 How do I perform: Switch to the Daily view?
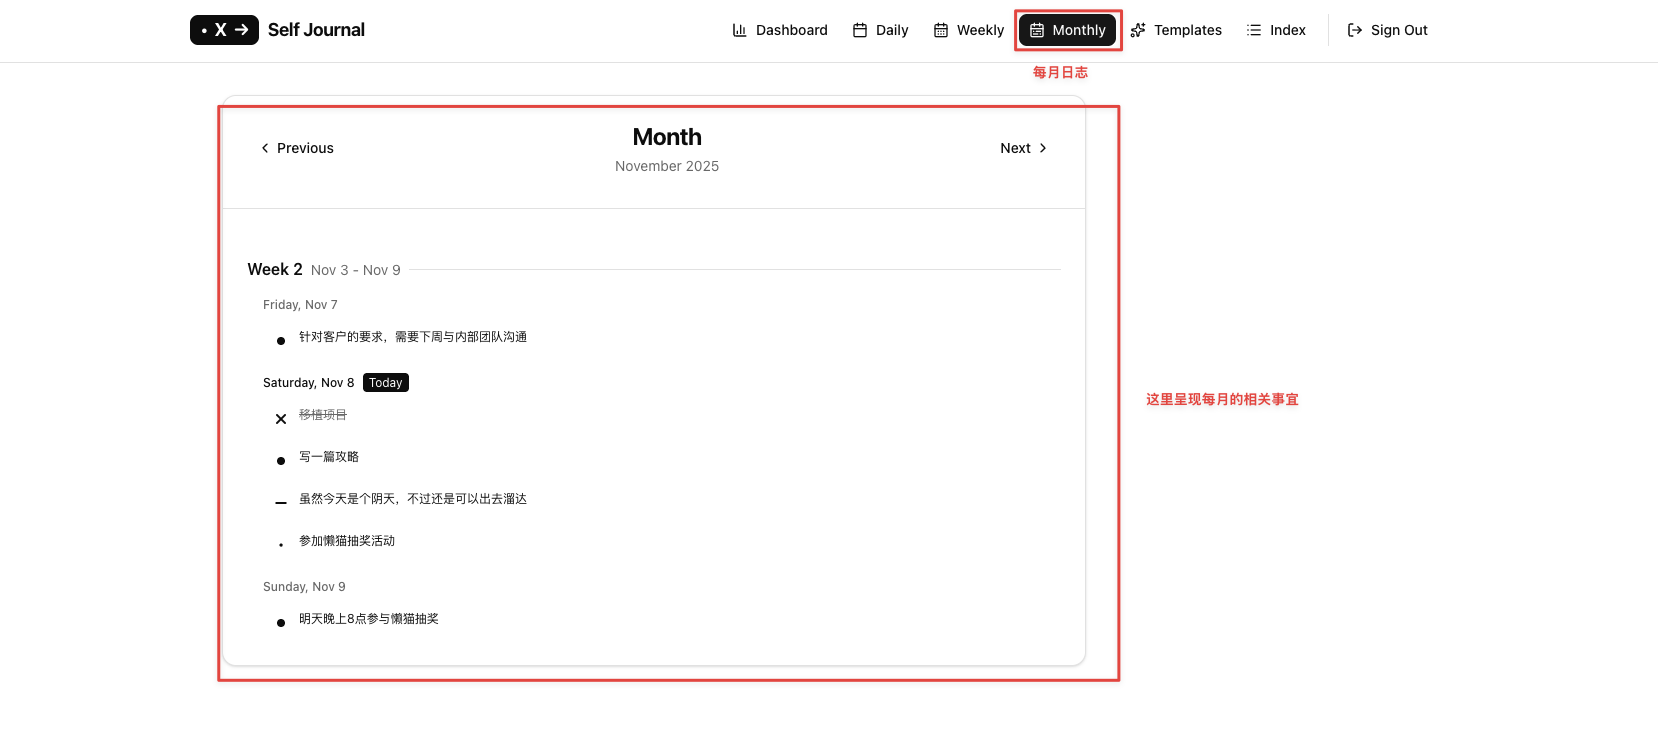pos(880,30)
